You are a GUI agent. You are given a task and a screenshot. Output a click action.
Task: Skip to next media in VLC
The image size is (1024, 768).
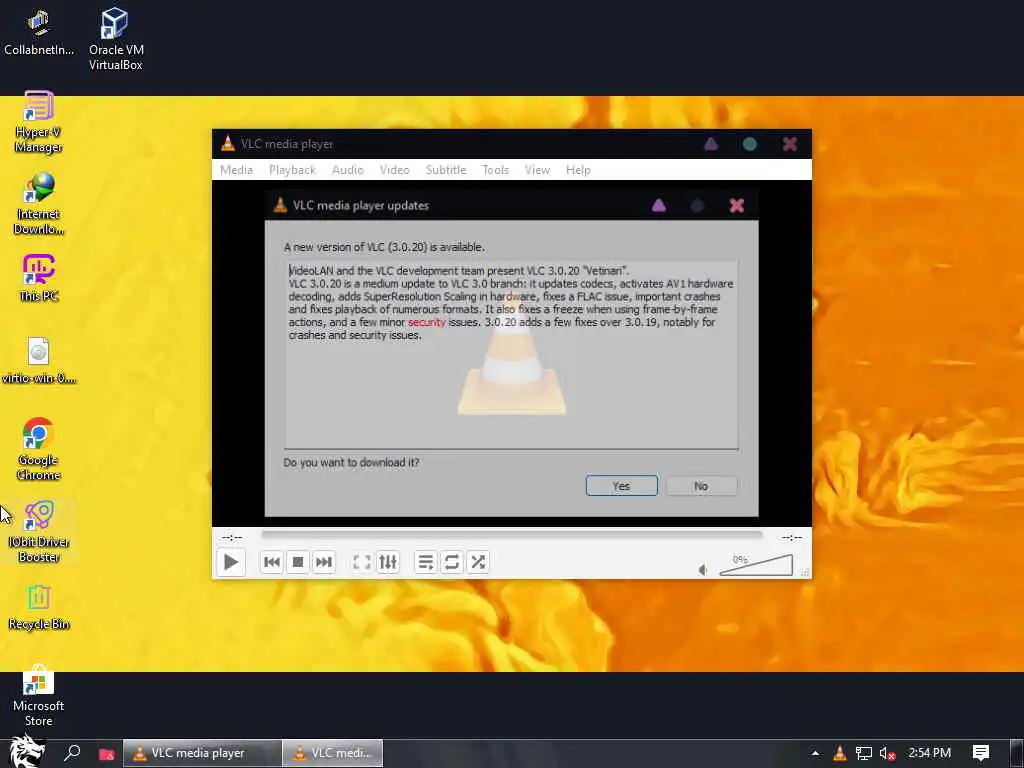click(324, 562)
